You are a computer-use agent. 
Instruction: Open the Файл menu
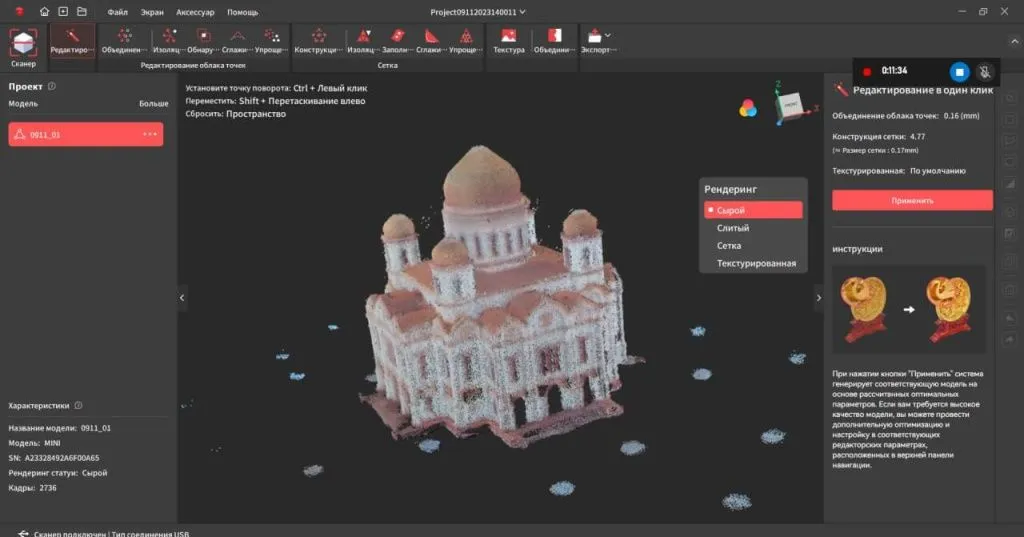pos(117,12)
